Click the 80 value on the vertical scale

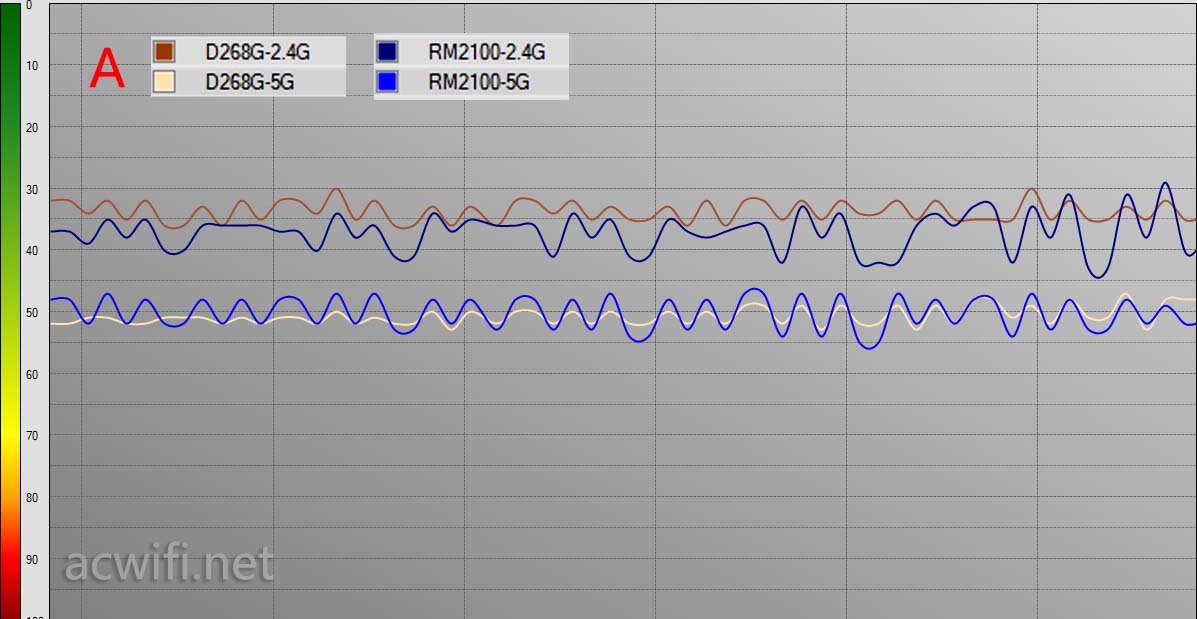(x=31, y=498)
